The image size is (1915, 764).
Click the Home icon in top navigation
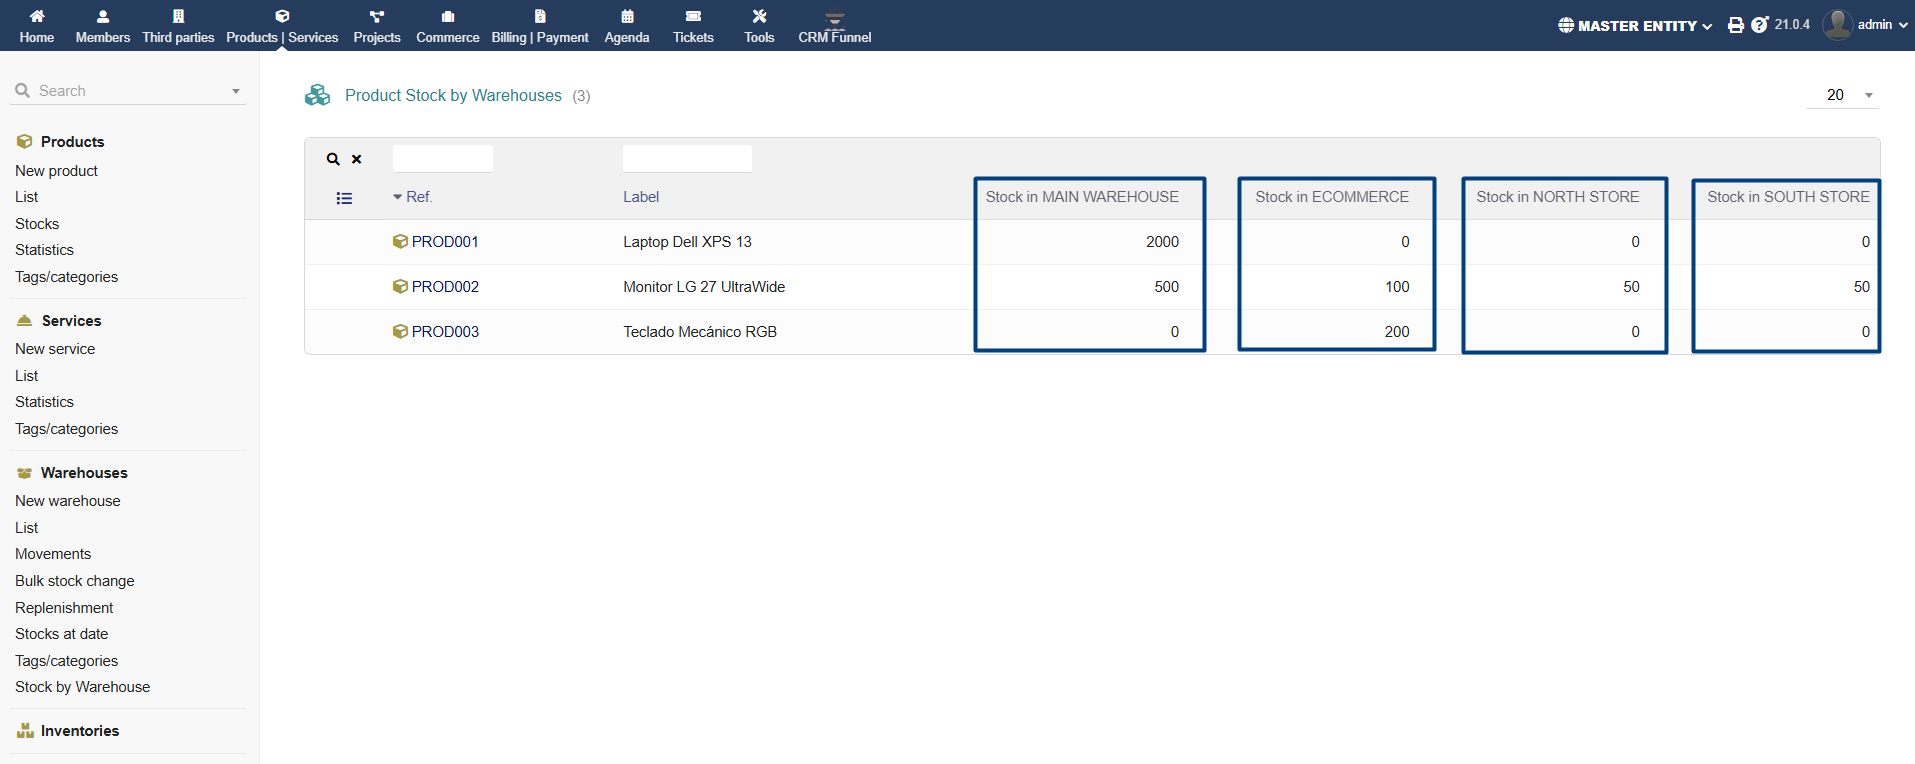[x=37, y=17]
